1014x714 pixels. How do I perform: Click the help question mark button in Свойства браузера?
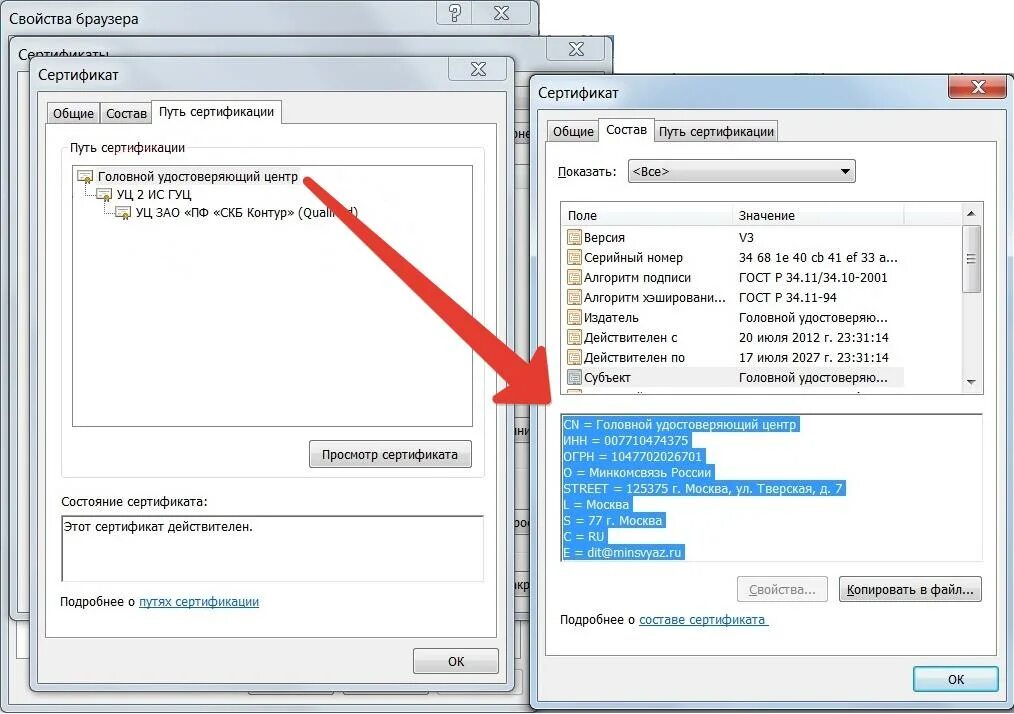[455, 12]
